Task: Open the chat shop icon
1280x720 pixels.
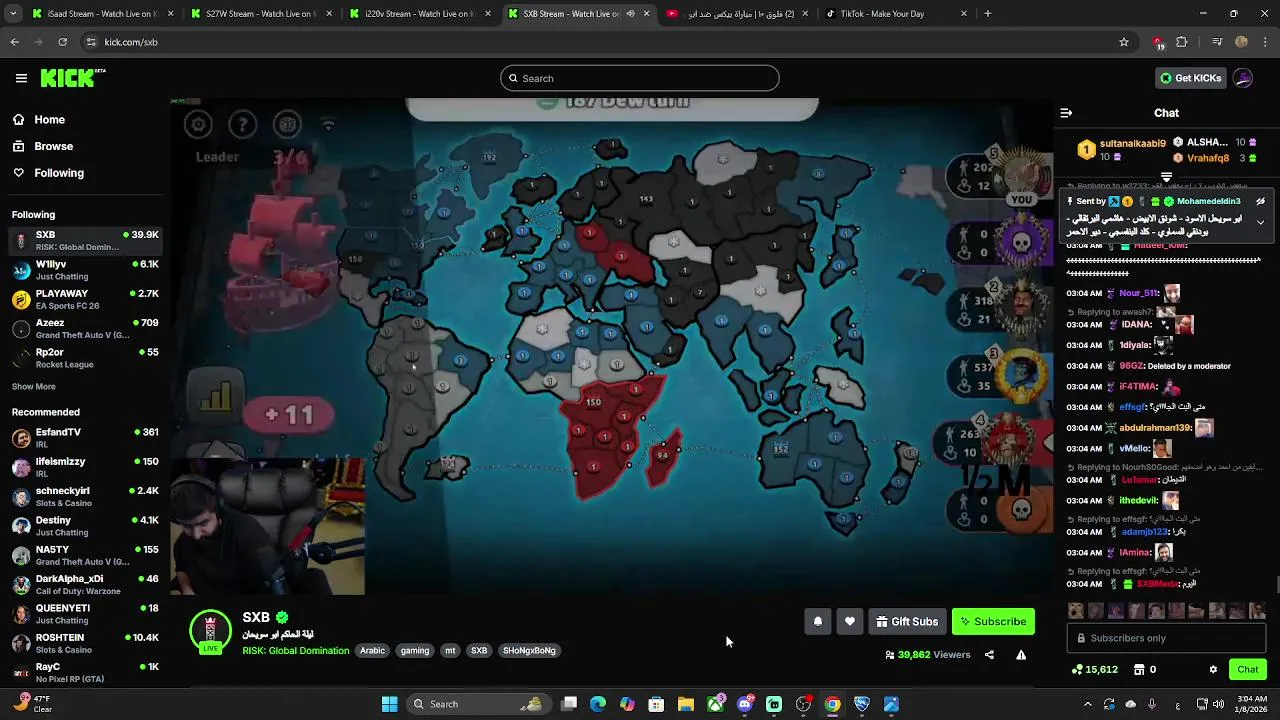Action: (x=1139, y=669)
